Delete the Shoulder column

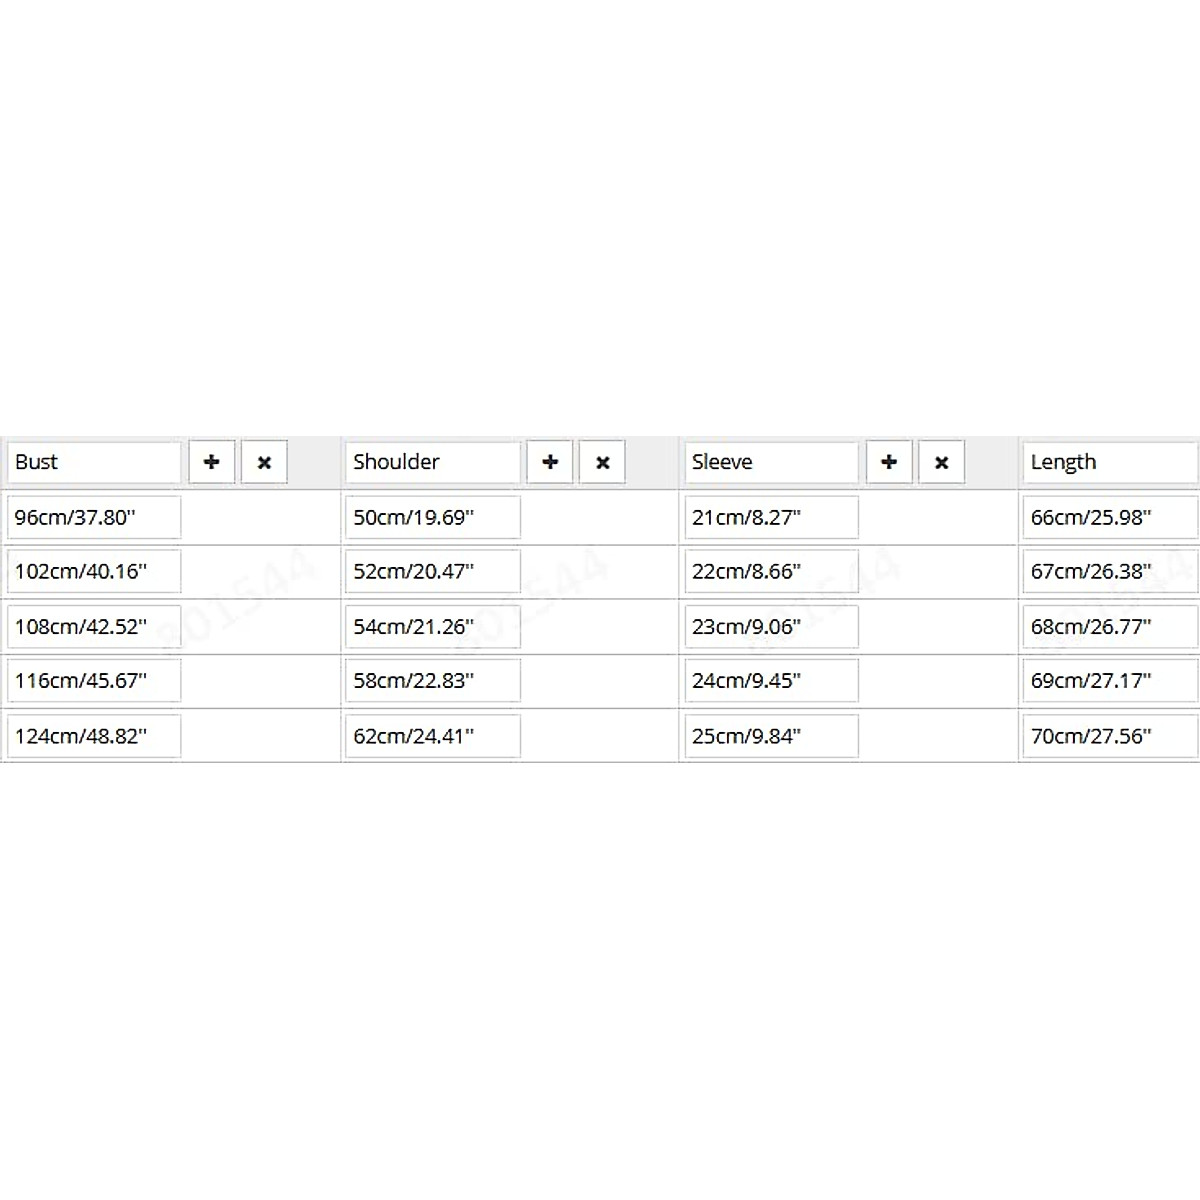pyautogui.click(x=602, y=462)
